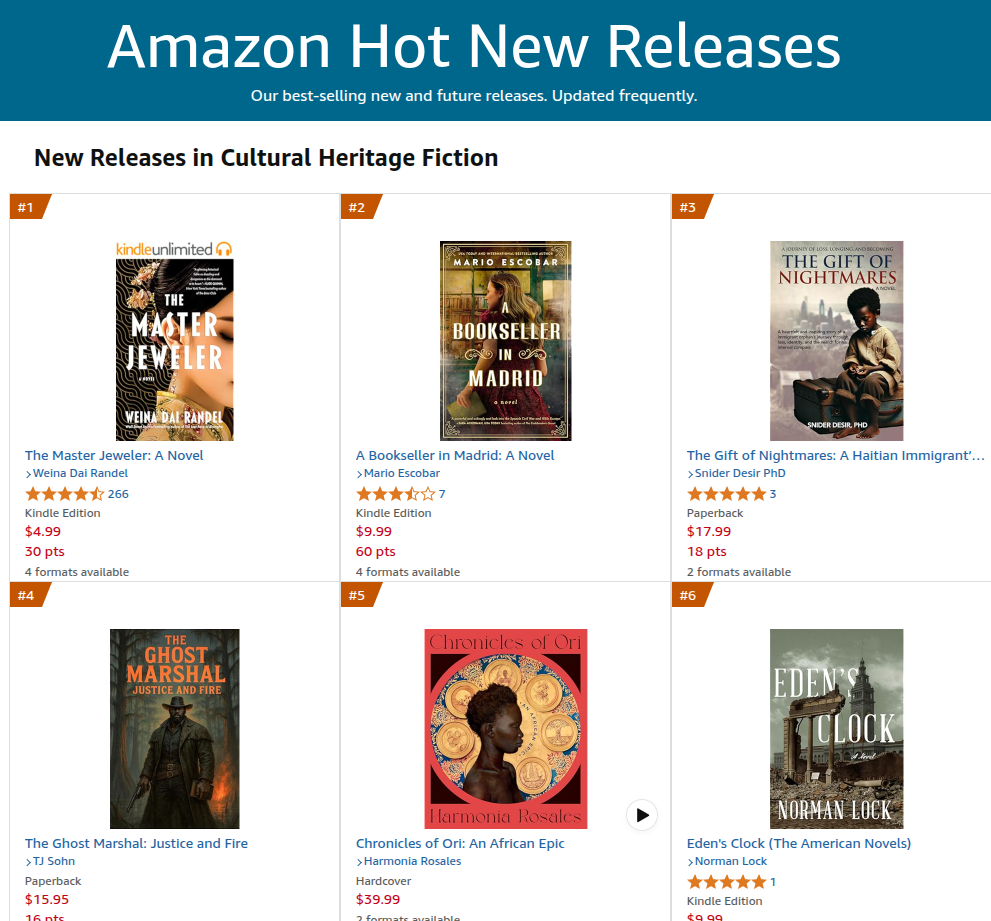Screen dimensions: 991x921
Task: Open the Chronicles of Ori cover thumbnail
Action: coord(506,729)
